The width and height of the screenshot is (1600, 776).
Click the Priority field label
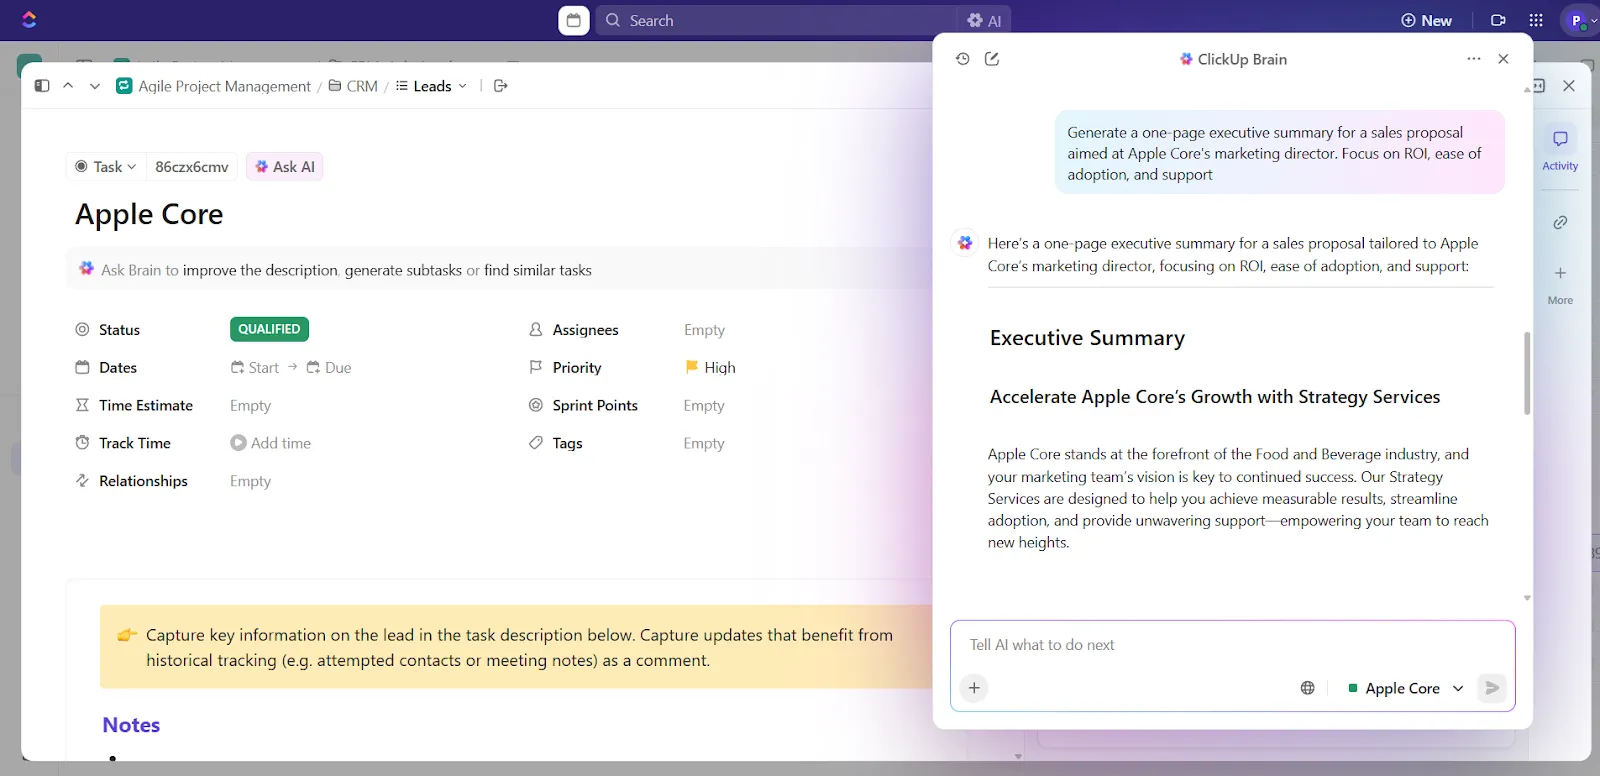577,368
